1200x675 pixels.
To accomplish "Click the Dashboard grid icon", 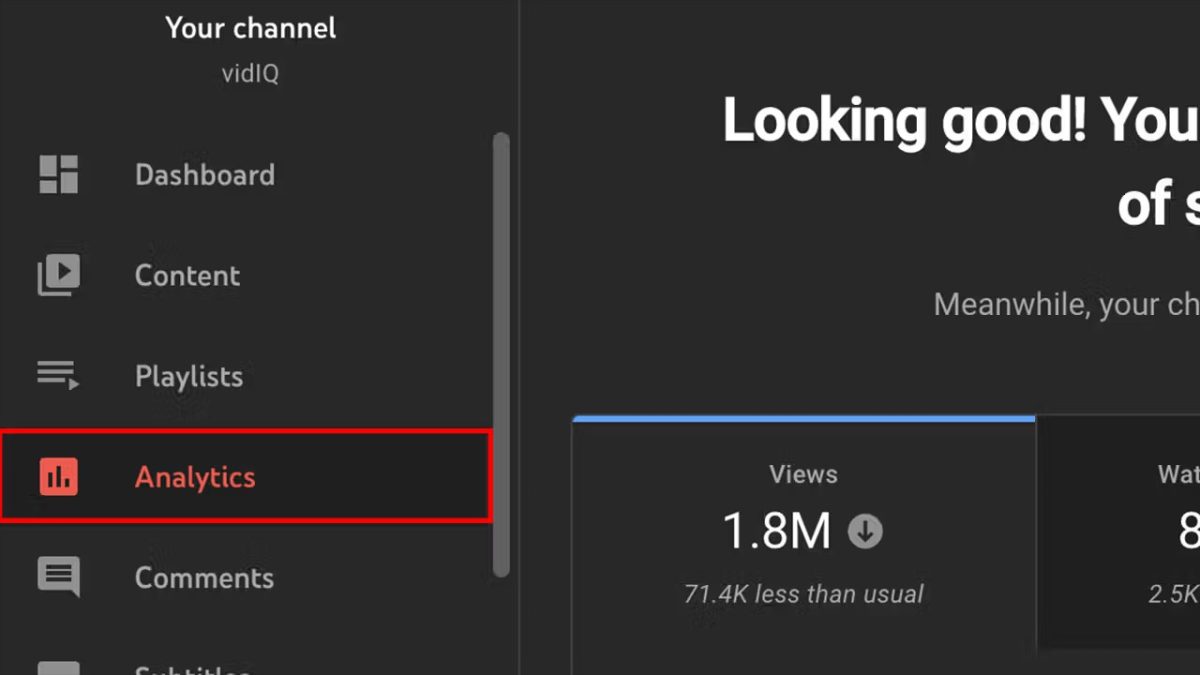I will point(58,174).
